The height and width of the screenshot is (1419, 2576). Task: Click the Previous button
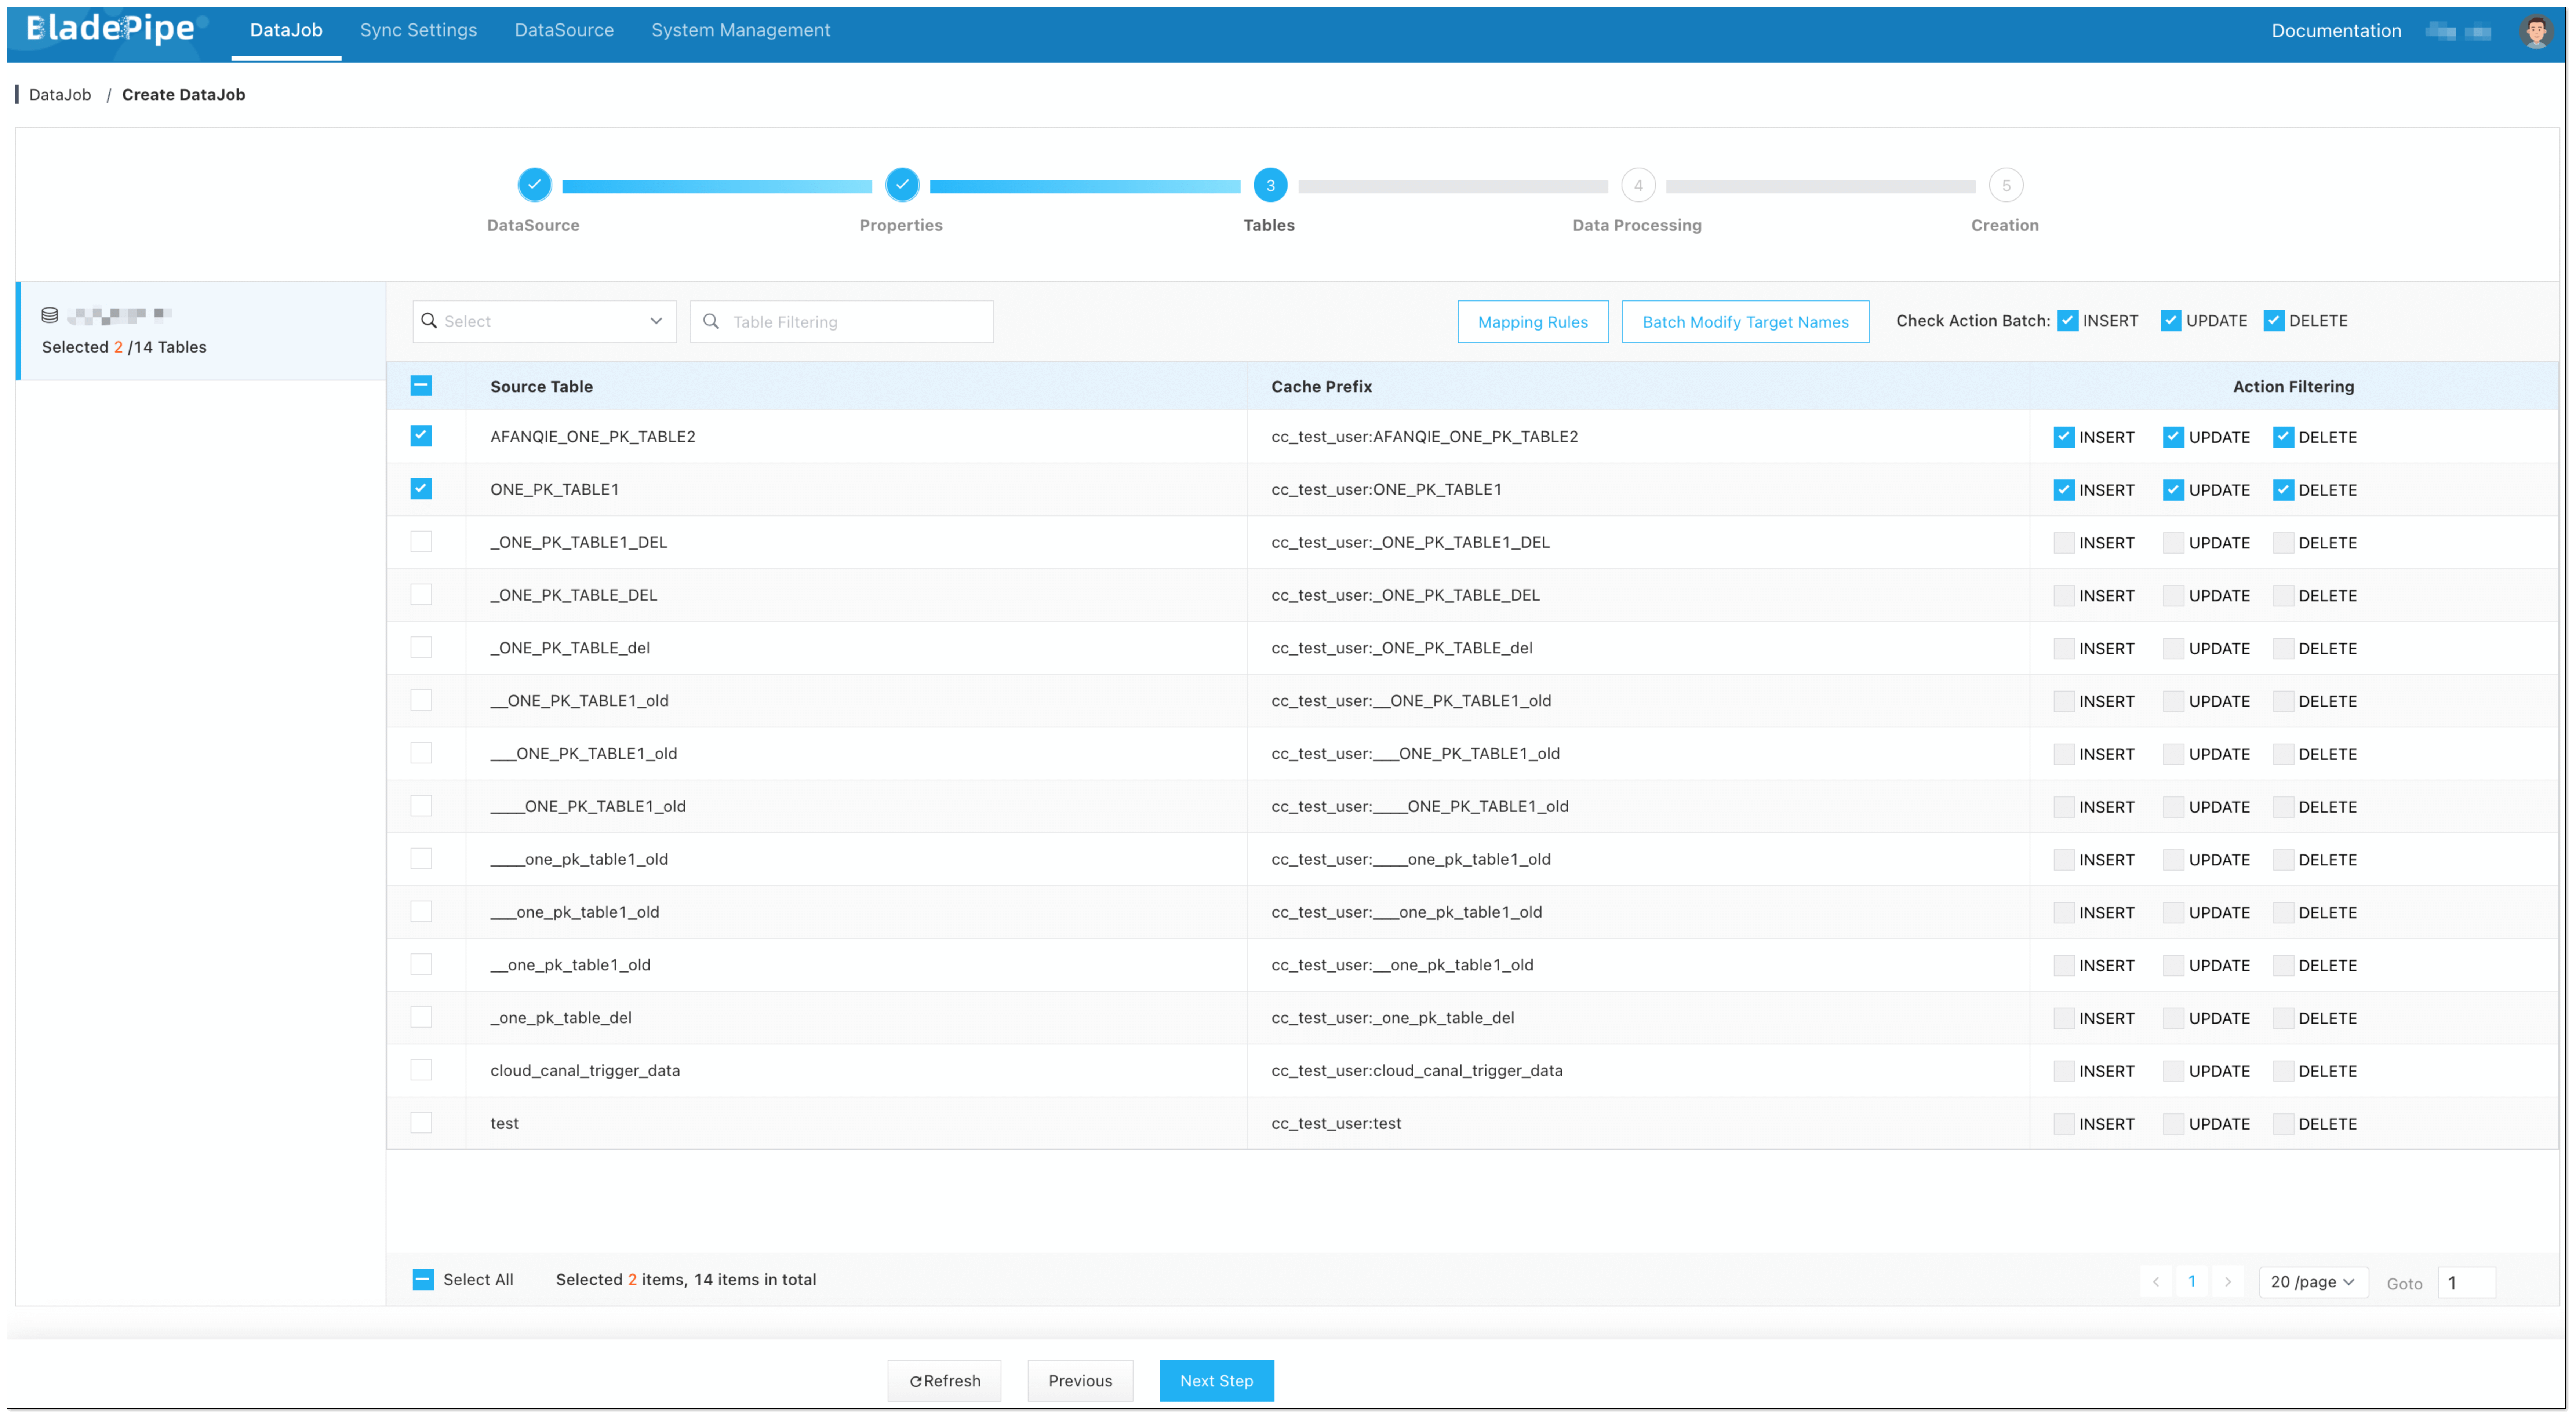[x=1080, y=1381]
